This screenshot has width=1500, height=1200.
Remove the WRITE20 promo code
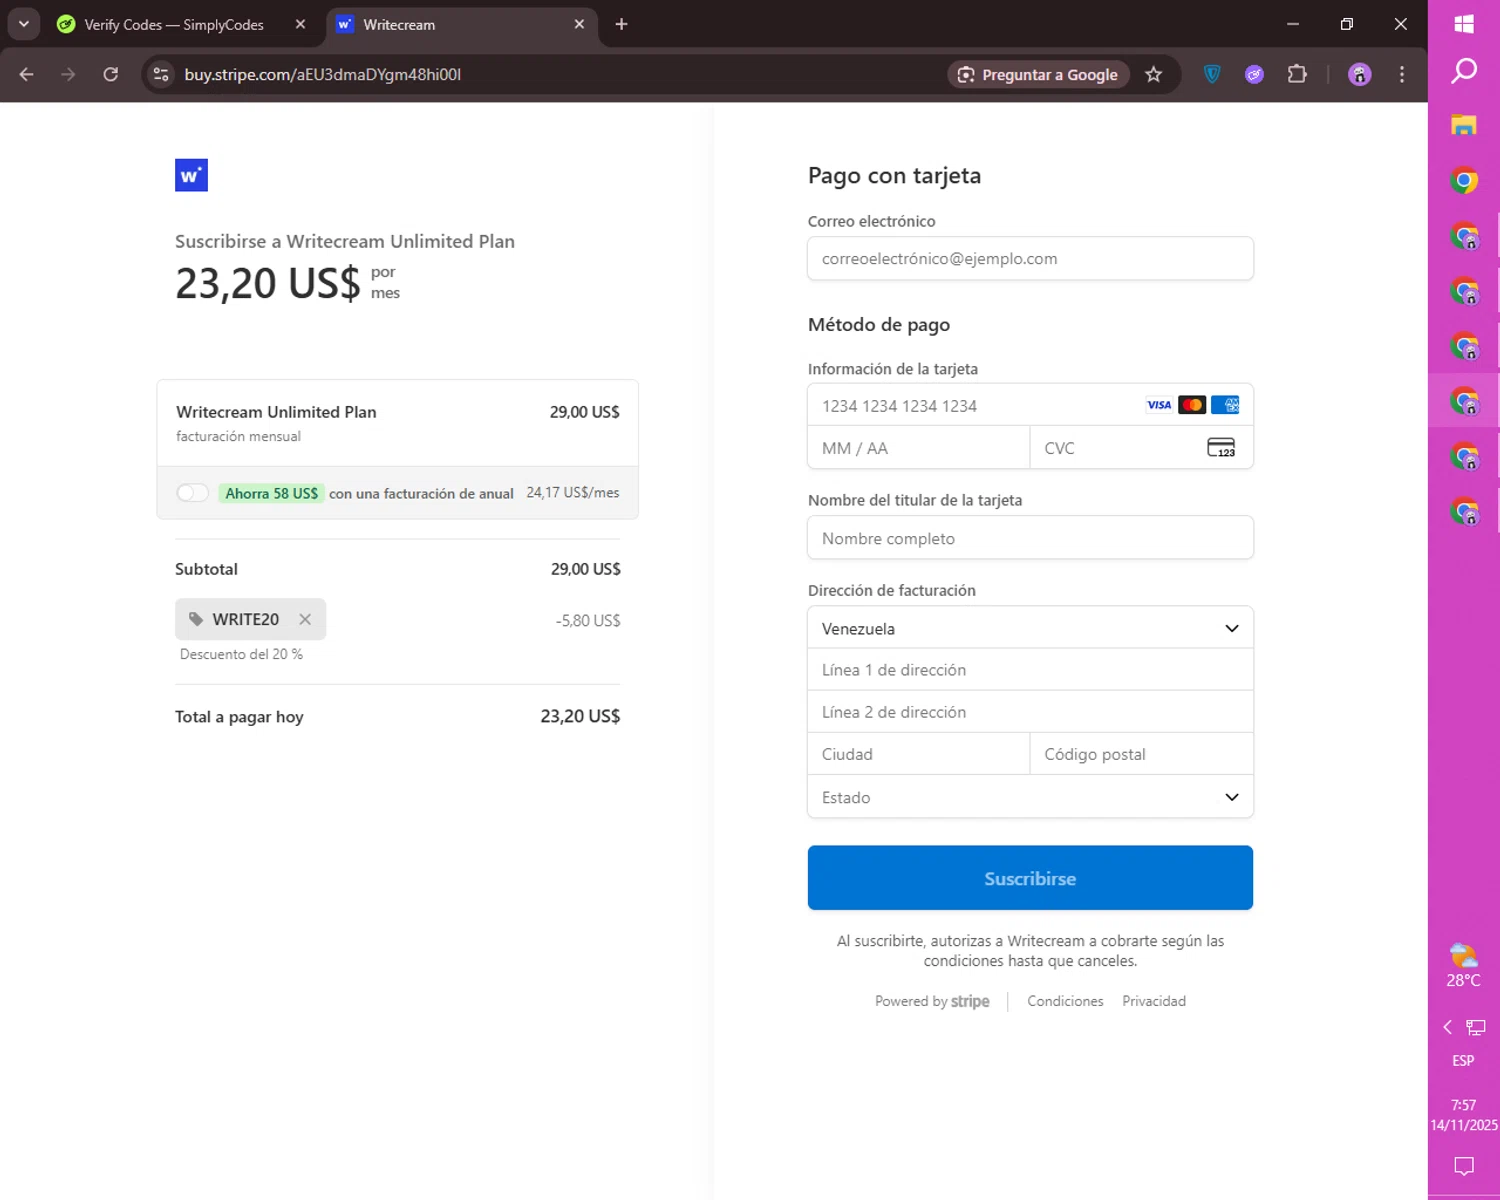pos(305,620)
